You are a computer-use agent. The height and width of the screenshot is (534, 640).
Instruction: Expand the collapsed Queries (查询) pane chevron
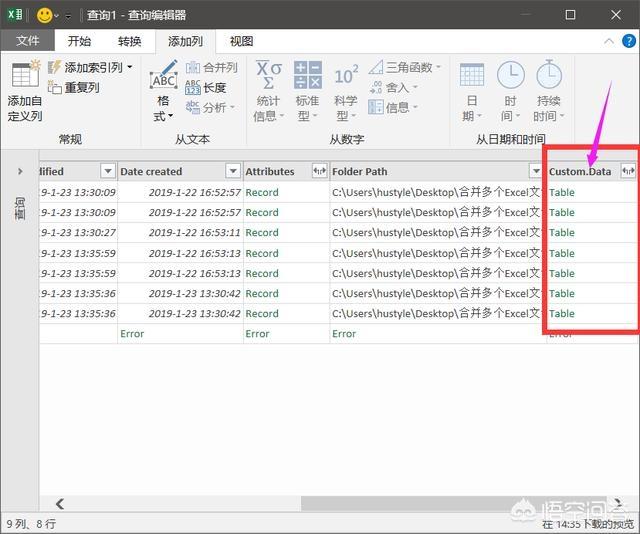[x=20, y=171]
